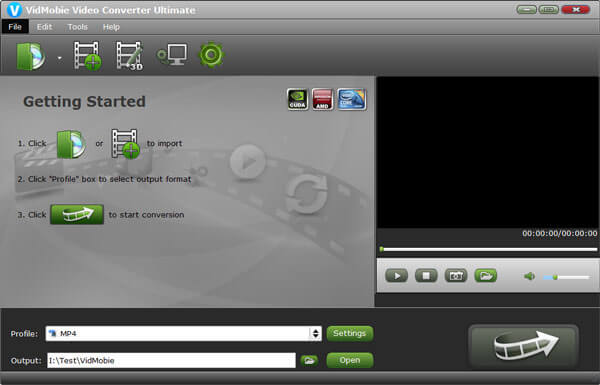Click the Settings button beside Profile
600x385 pixels.
(x=350, y=333)
